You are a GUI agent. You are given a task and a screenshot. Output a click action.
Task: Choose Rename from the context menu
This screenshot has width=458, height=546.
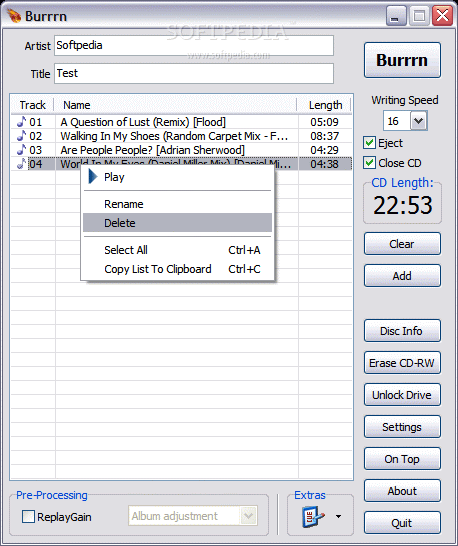[177, 204]
